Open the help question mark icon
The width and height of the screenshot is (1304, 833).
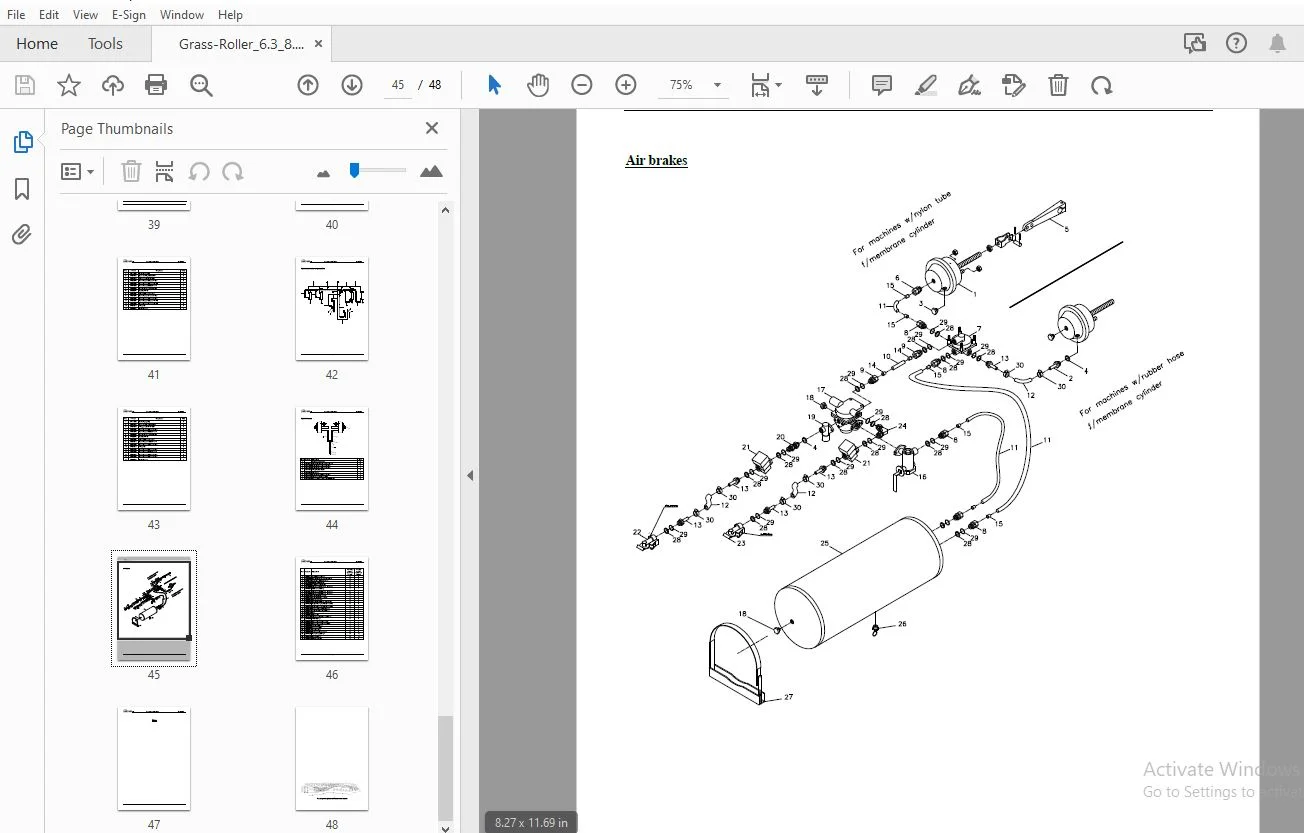tap(1237, 44)
